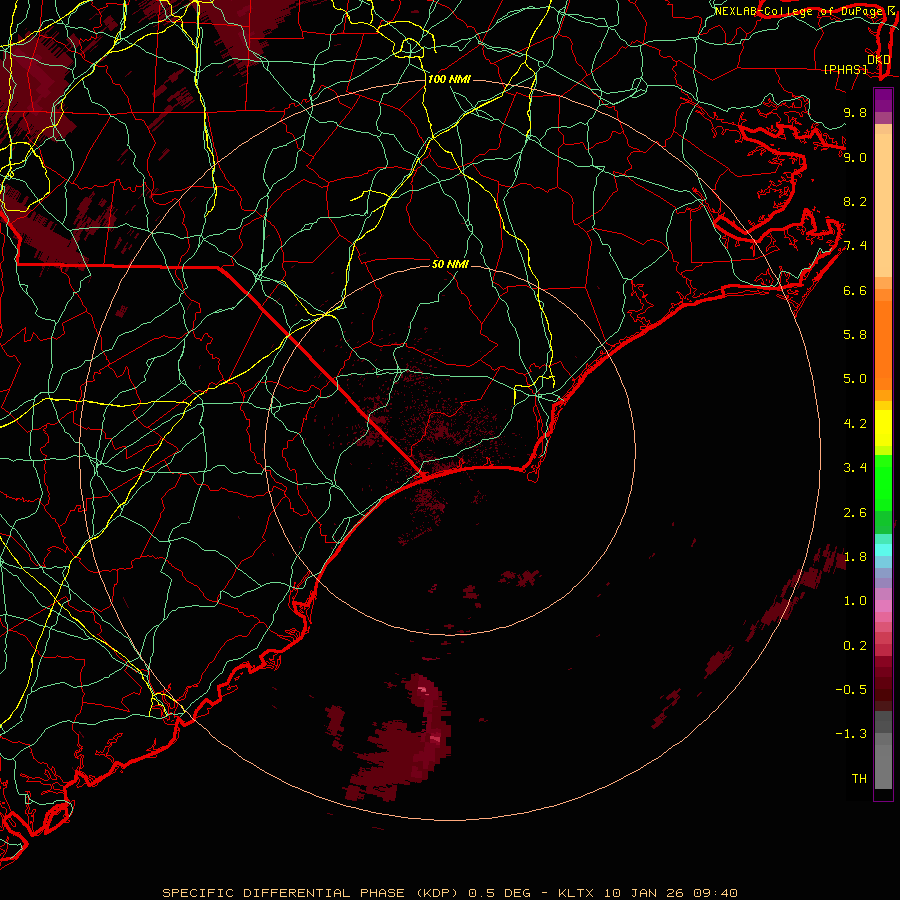Select the 1.8 scale value
900x900 pixels.
(855, 557)
